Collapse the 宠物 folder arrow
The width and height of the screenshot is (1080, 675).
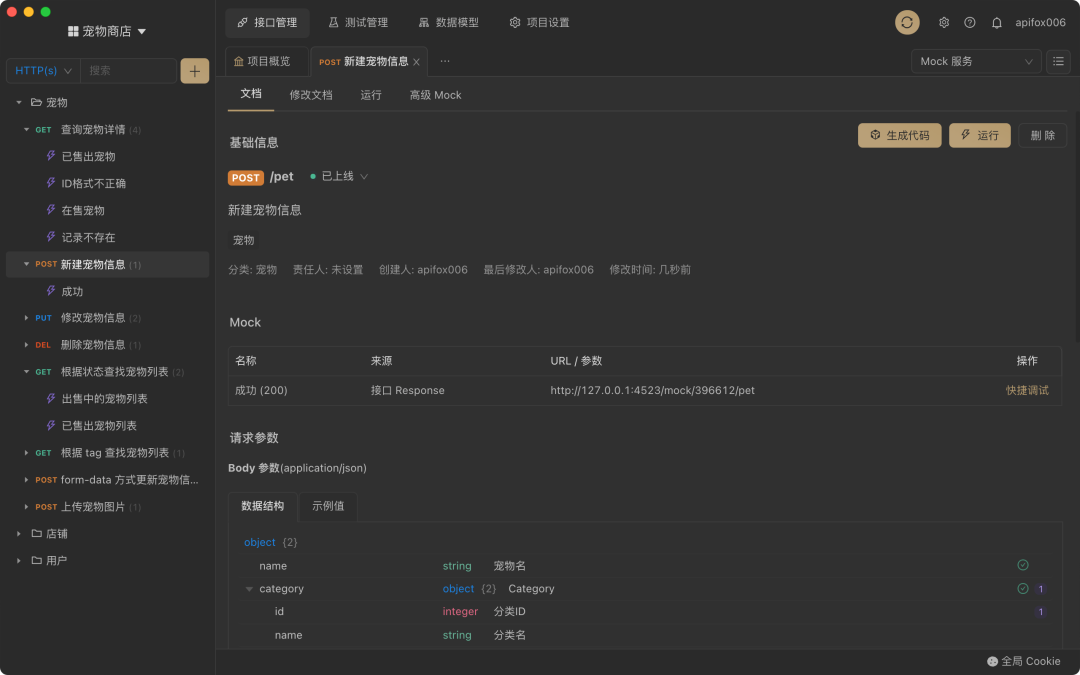[x=19, y=103]
